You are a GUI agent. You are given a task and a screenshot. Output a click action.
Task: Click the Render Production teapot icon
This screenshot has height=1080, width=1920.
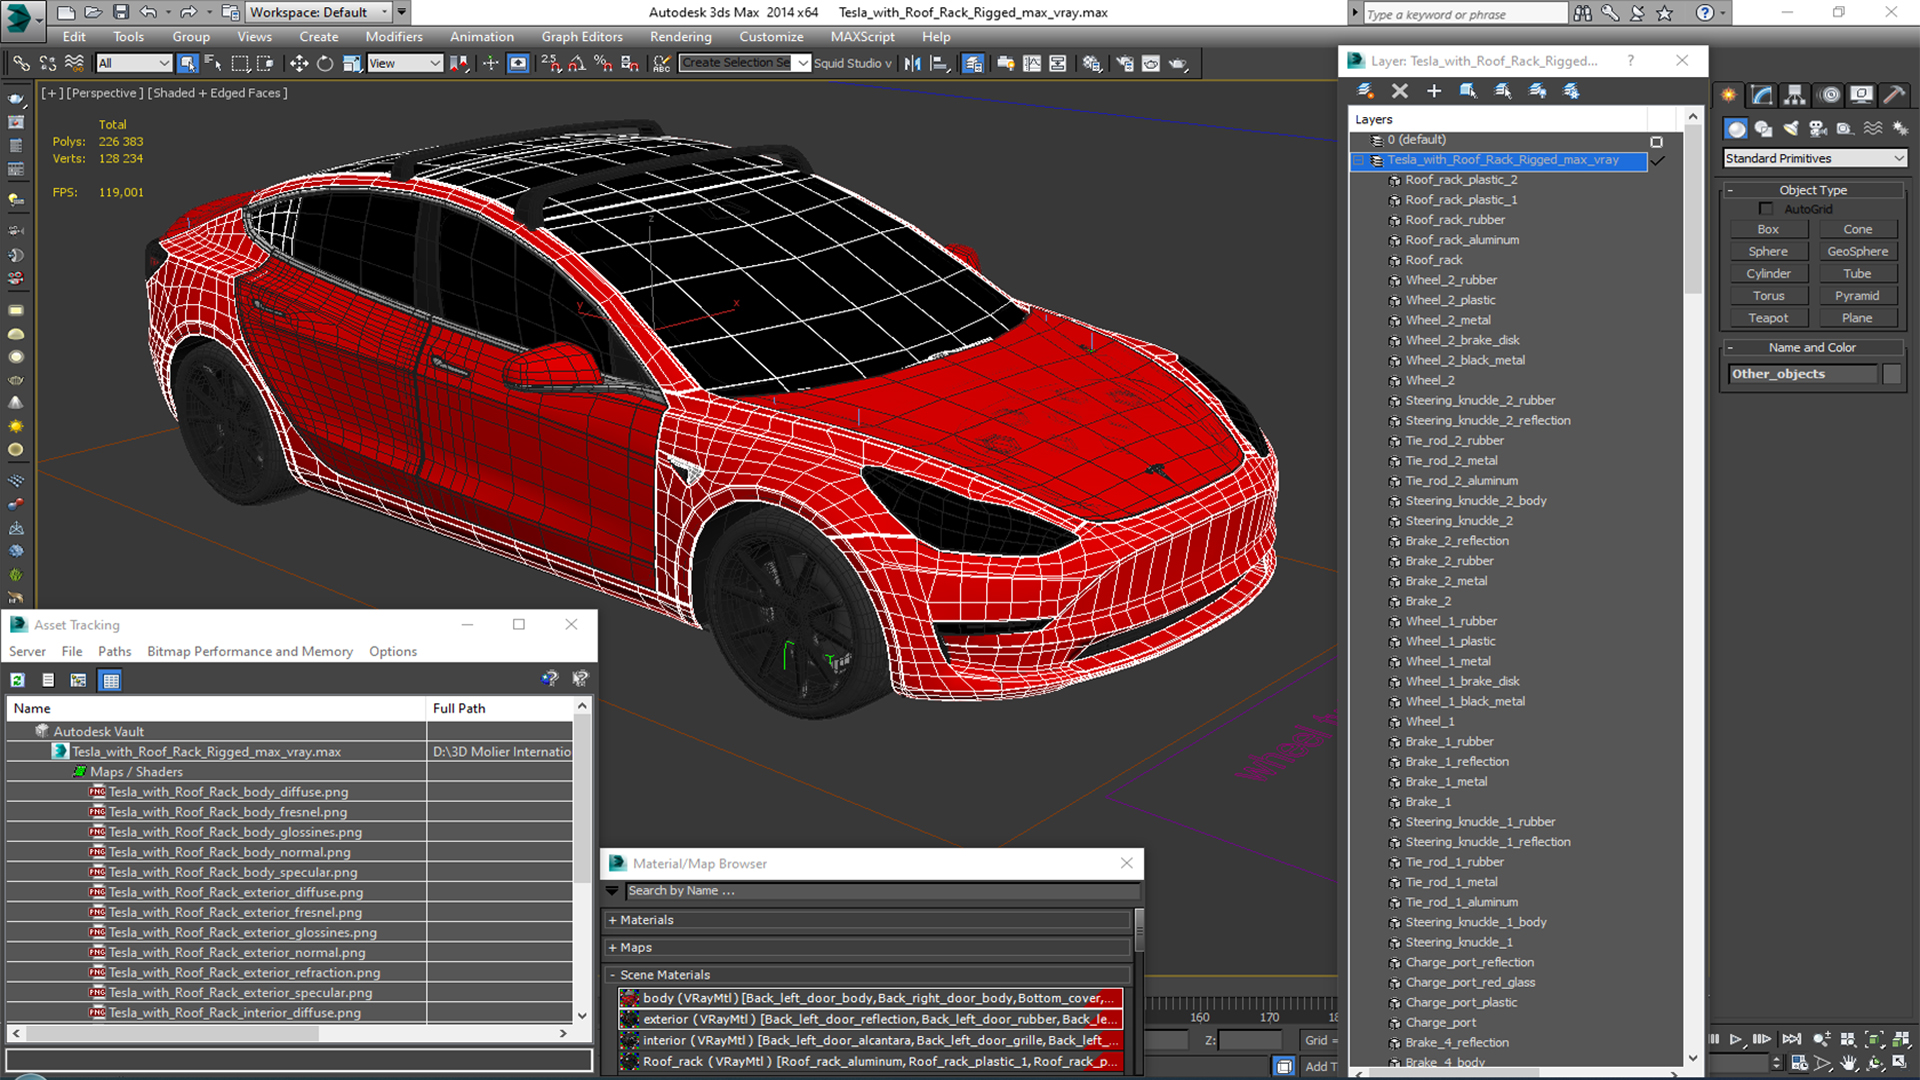pyautogui.click(x=1178, y=63)
